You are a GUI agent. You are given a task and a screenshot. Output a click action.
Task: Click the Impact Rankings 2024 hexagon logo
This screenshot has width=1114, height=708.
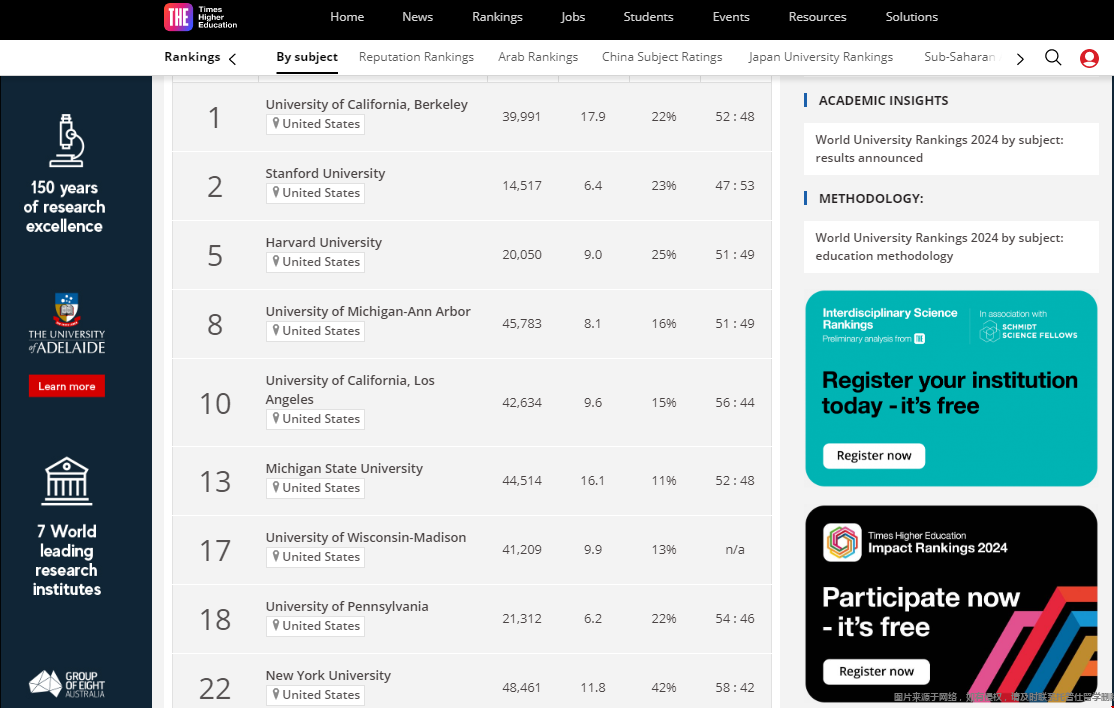coord(843,542)
